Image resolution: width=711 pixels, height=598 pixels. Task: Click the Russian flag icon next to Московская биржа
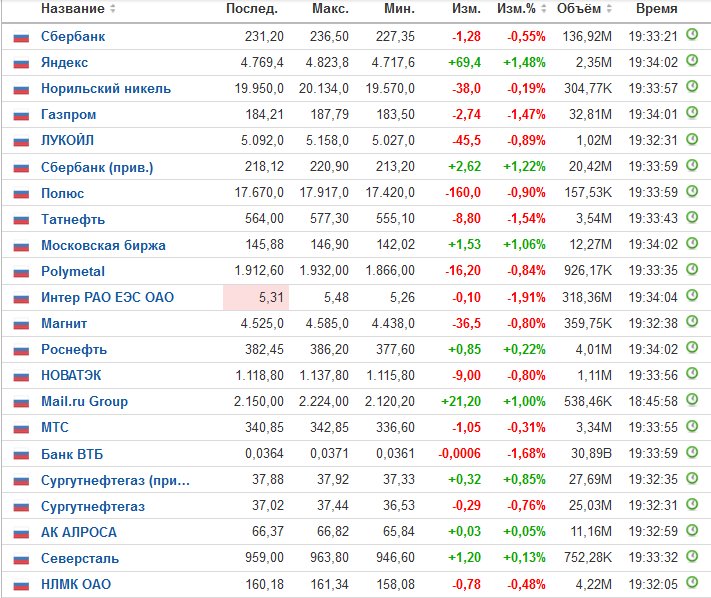(21, 247)
